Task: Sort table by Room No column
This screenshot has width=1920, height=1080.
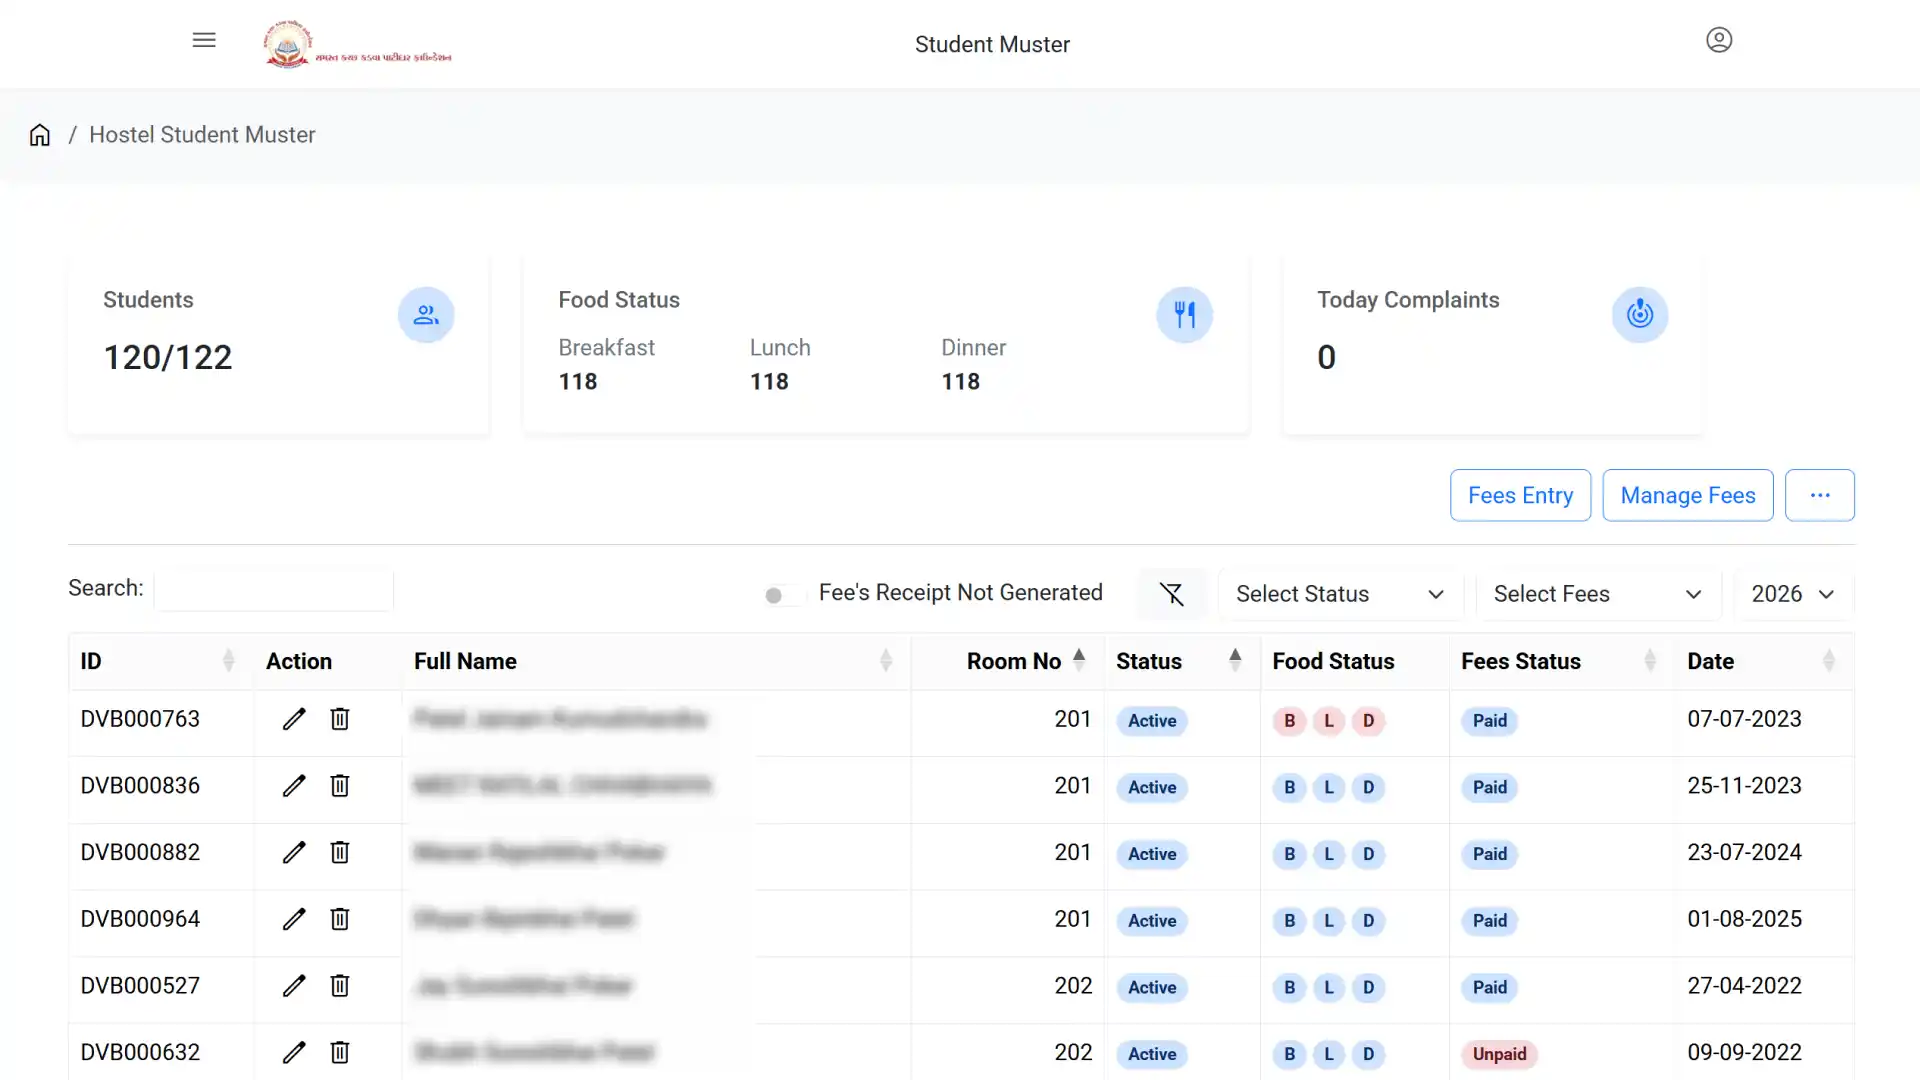Action: click(1014, 661)
